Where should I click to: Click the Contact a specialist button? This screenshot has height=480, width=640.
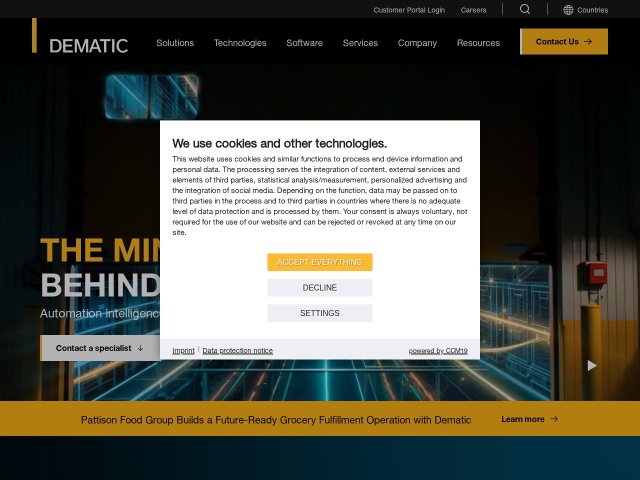(100, 348)
